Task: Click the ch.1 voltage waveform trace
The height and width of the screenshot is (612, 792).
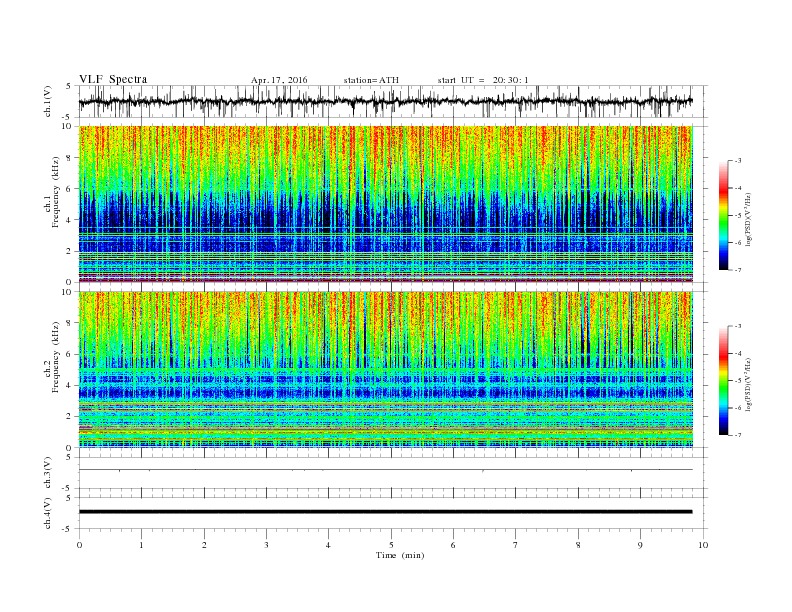Action: pyautogui.click(x=386, y=101)
